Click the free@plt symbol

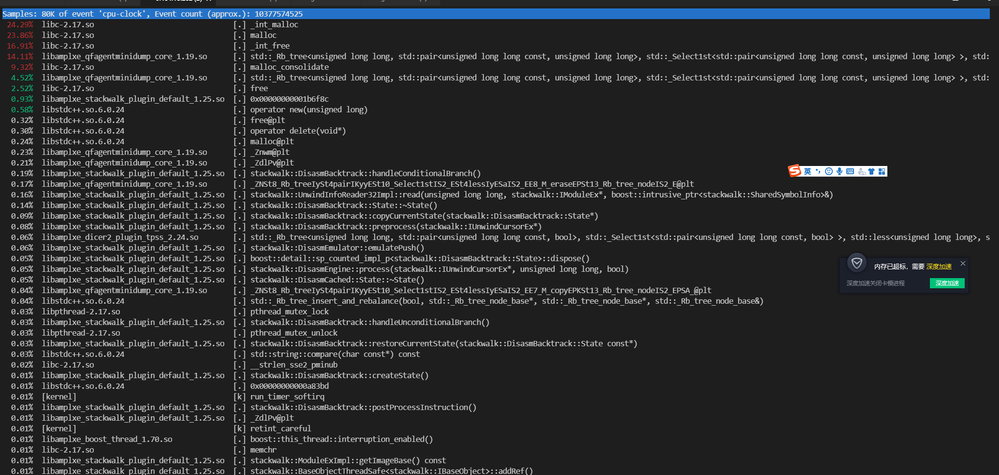270,120
